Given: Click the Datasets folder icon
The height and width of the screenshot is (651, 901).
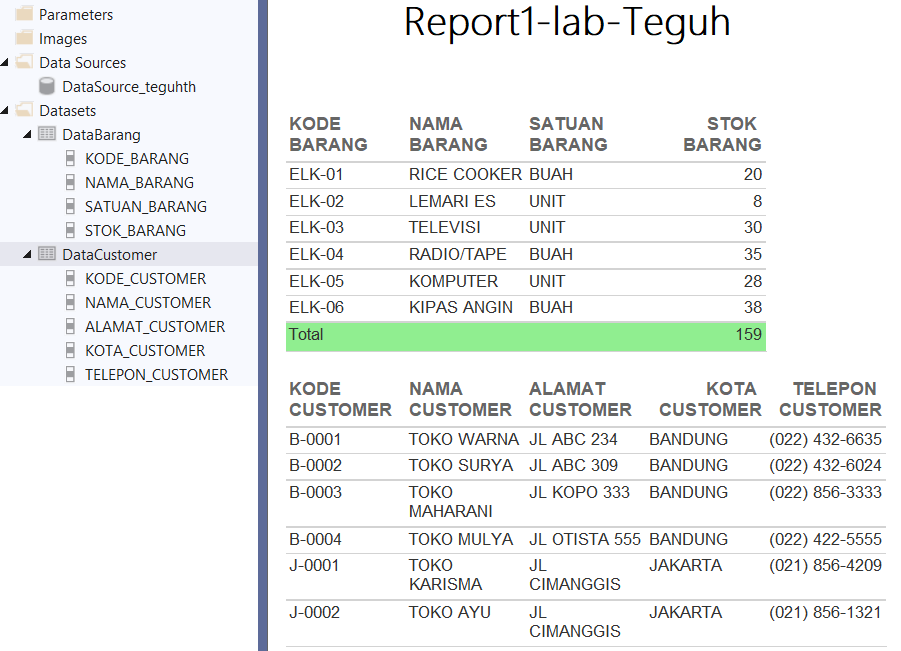Looking at the screenshot, I should click(x=24, y=110).
